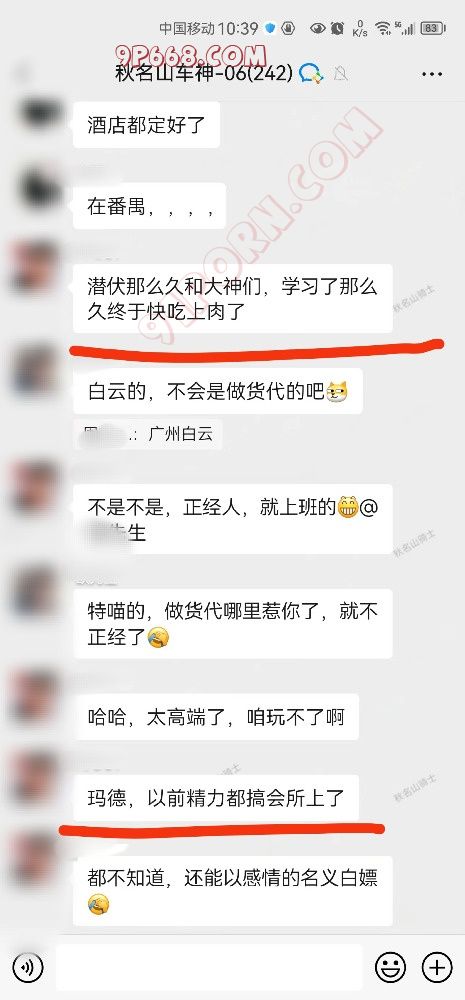Select message 玛德，以前精力都搞会所上了

216,798
